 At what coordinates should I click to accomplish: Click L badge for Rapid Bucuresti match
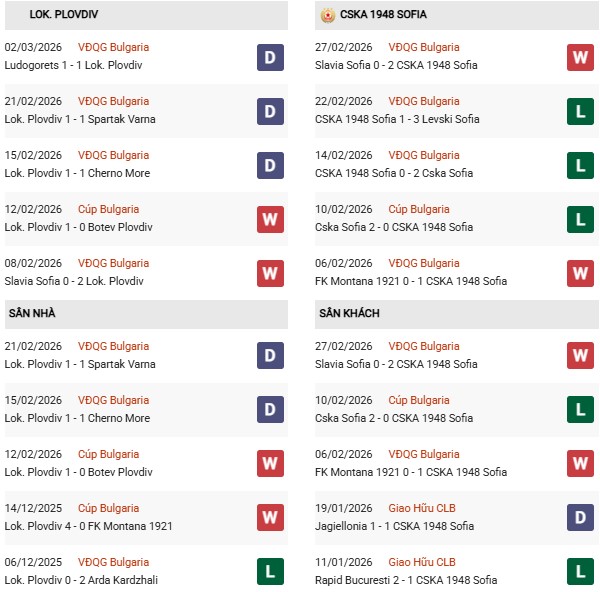pyautogui.click(x=580, y=572)
